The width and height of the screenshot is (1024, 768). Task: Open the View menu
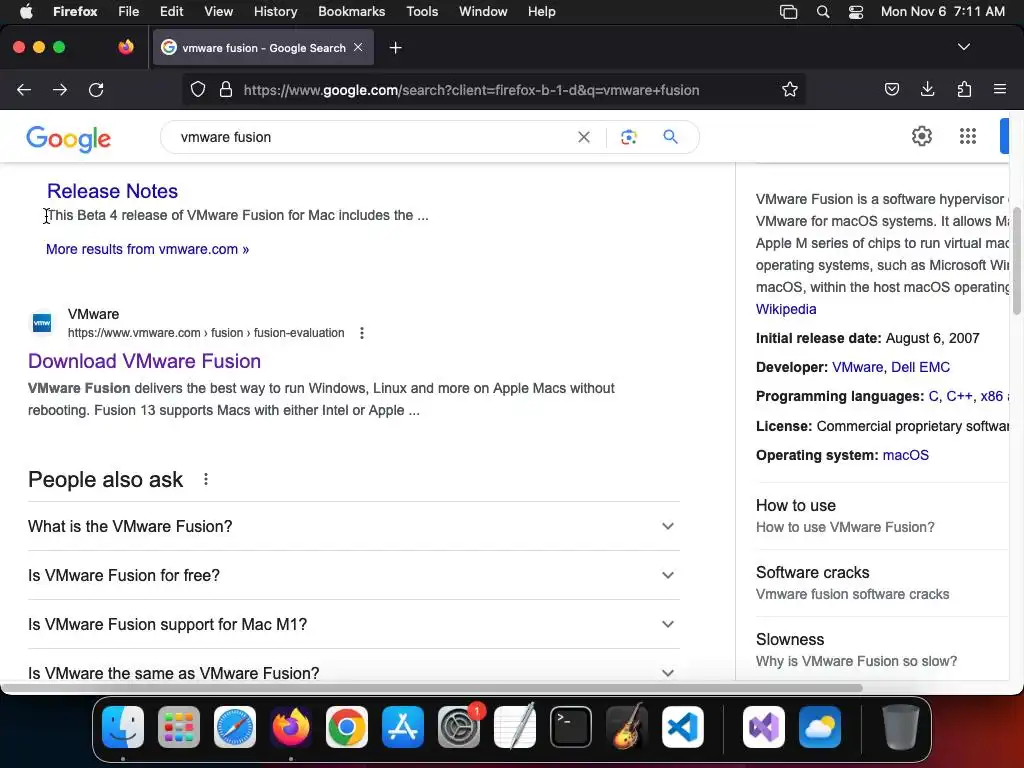click(218, 11)
